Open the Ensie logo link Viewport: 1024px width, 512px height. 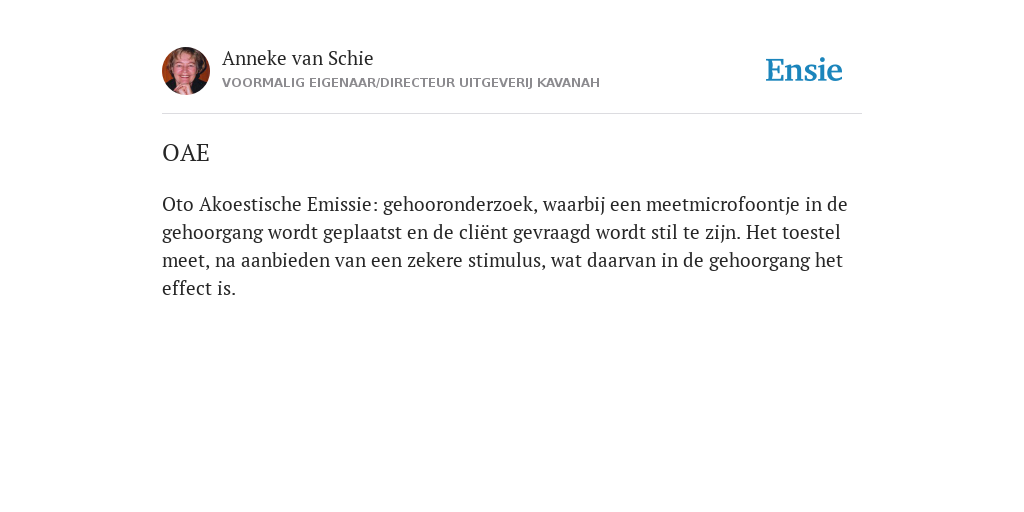click(804, 70)
